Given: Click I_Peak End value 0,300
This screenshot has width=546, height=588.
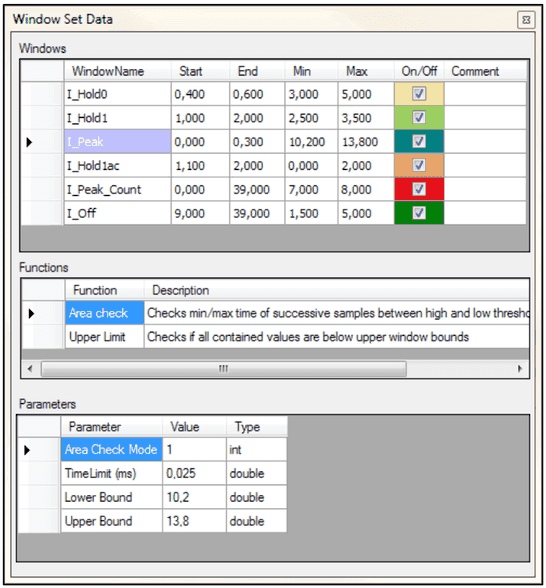Looking at the screenshot, I should [257, 141].
